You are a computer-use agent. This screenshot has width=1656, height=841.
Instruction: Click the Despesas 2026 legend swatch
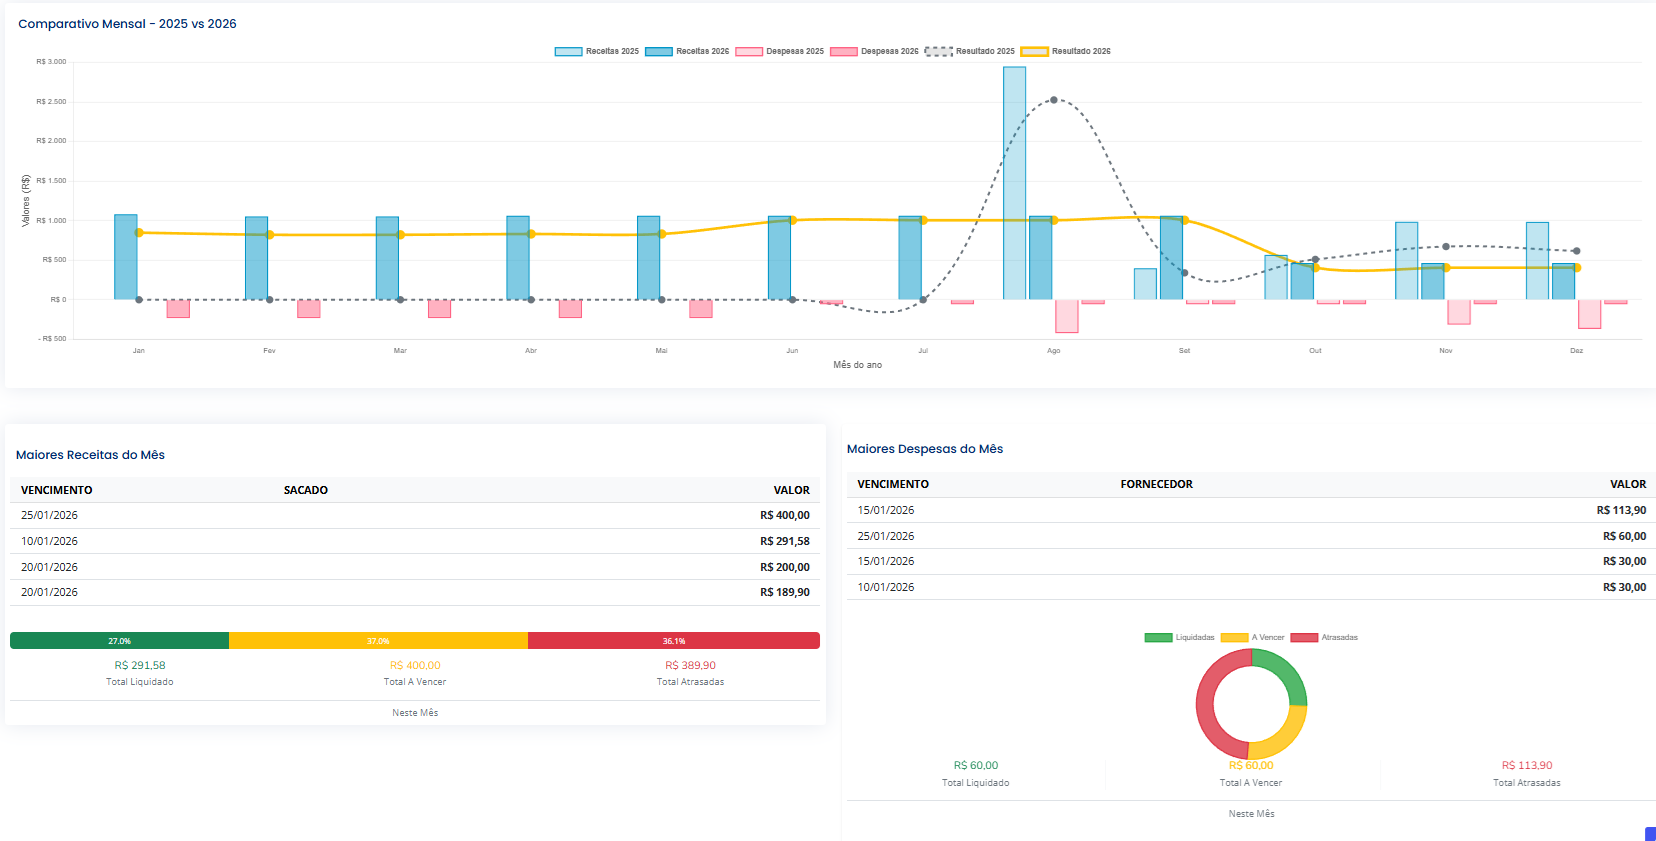(x=843, y=51)
